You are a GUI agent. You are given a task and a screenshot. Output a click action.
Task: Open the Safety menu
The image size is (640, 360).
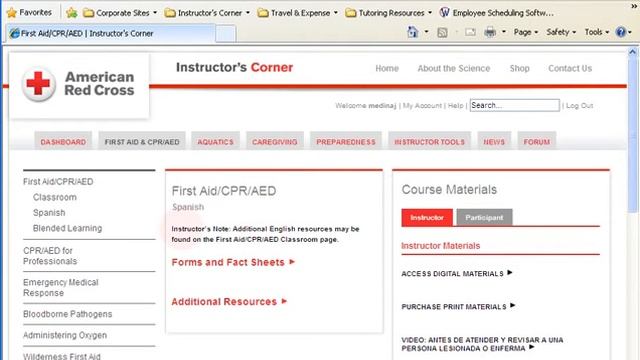point(561,32)
